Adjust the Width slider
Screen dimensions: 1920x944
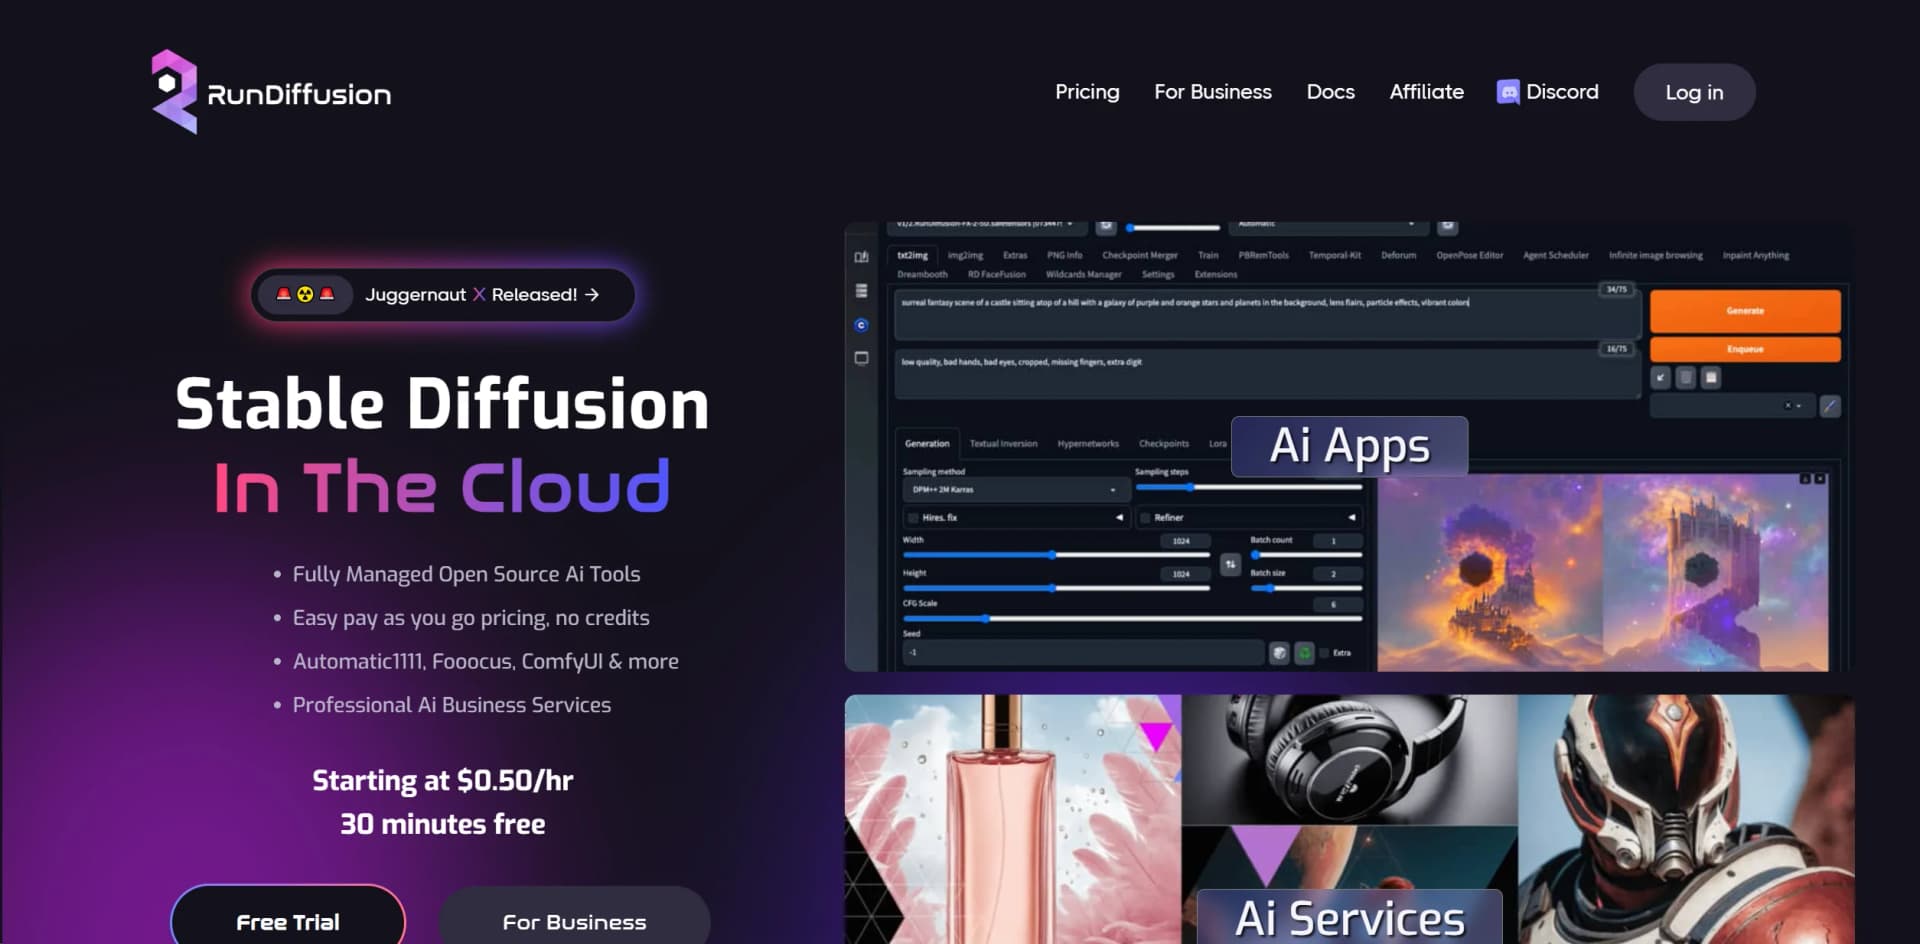click(x=1056, y=554)
